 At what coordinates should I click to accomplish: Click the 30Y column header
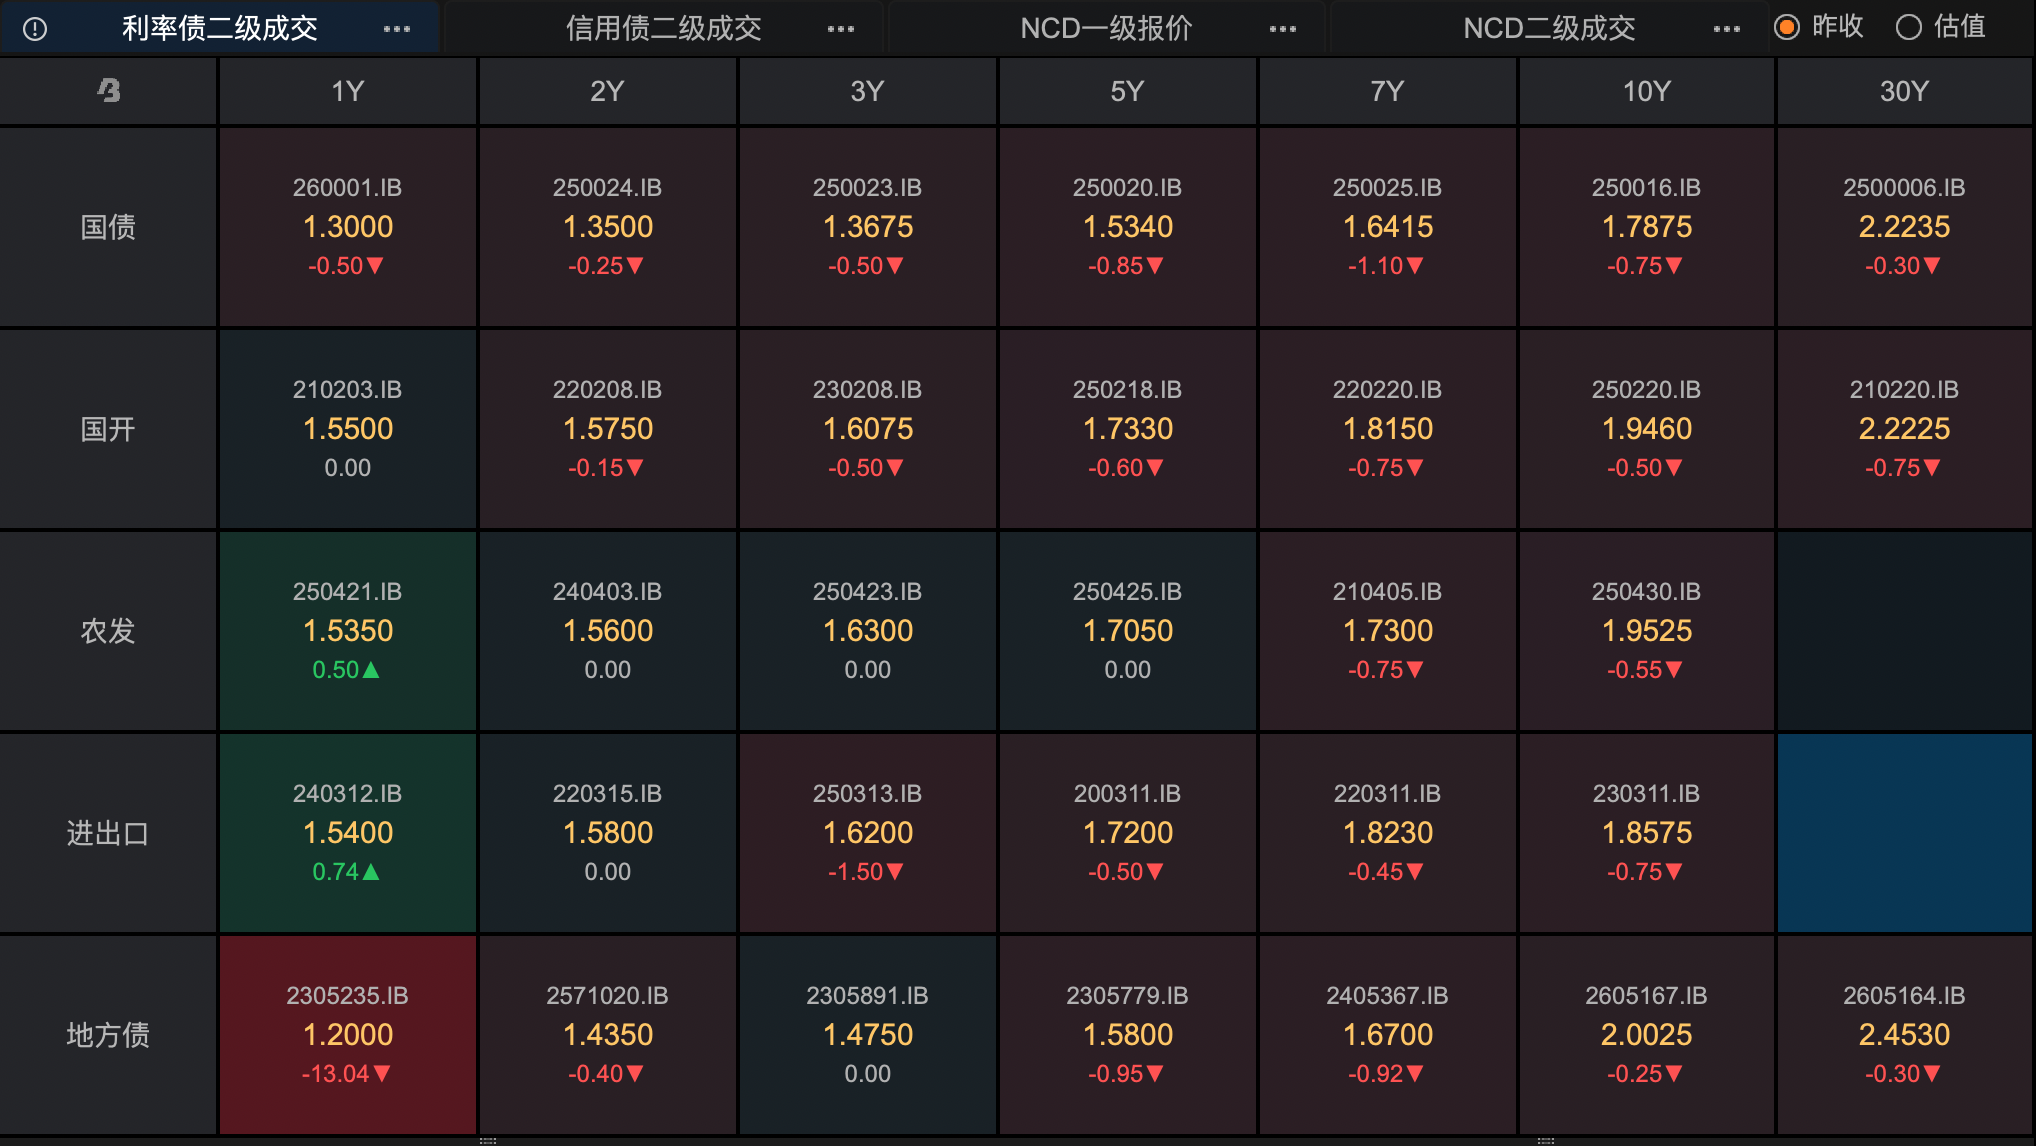(x=1904, y=91)
